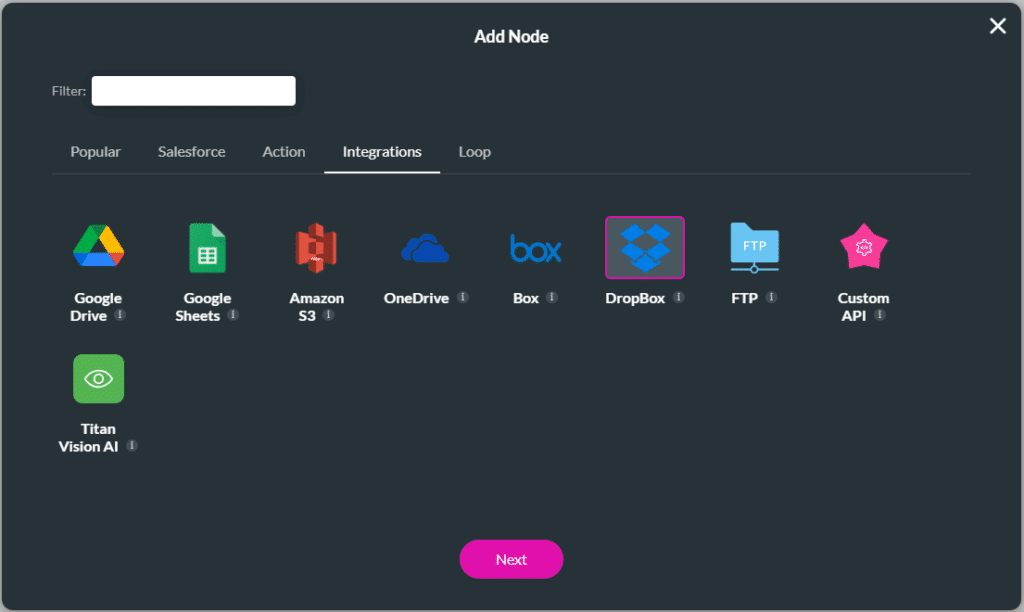Pick the Amazon S3 integration icon
This screenshot has height=612, width=1024.
click(316, 247)
